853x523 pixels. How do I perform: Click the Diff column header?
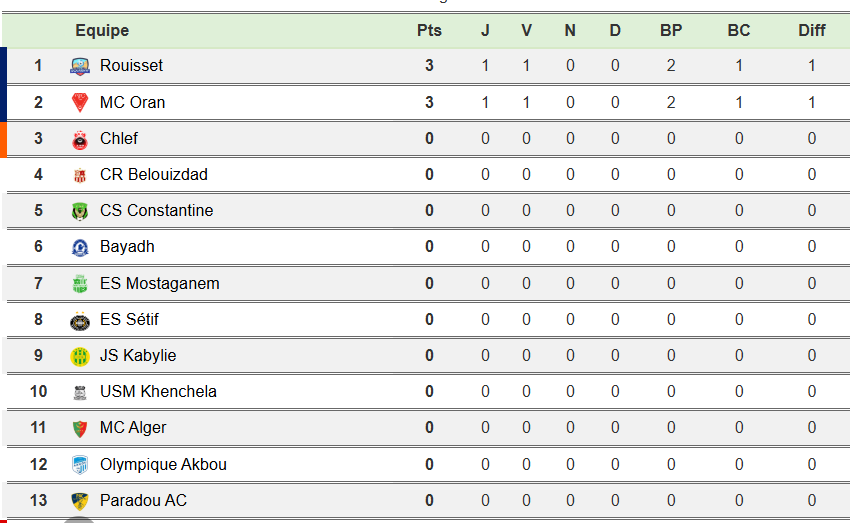coord(812,31)
